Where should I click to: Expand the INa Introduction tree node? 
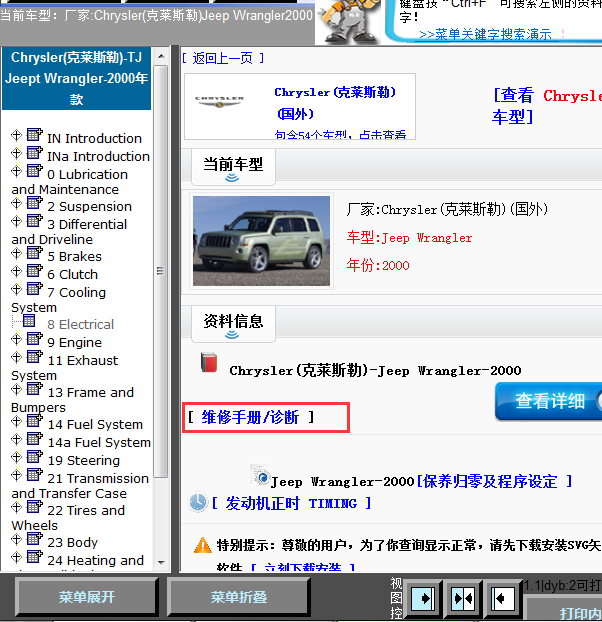pyautogui.click(x=16, y=153)
